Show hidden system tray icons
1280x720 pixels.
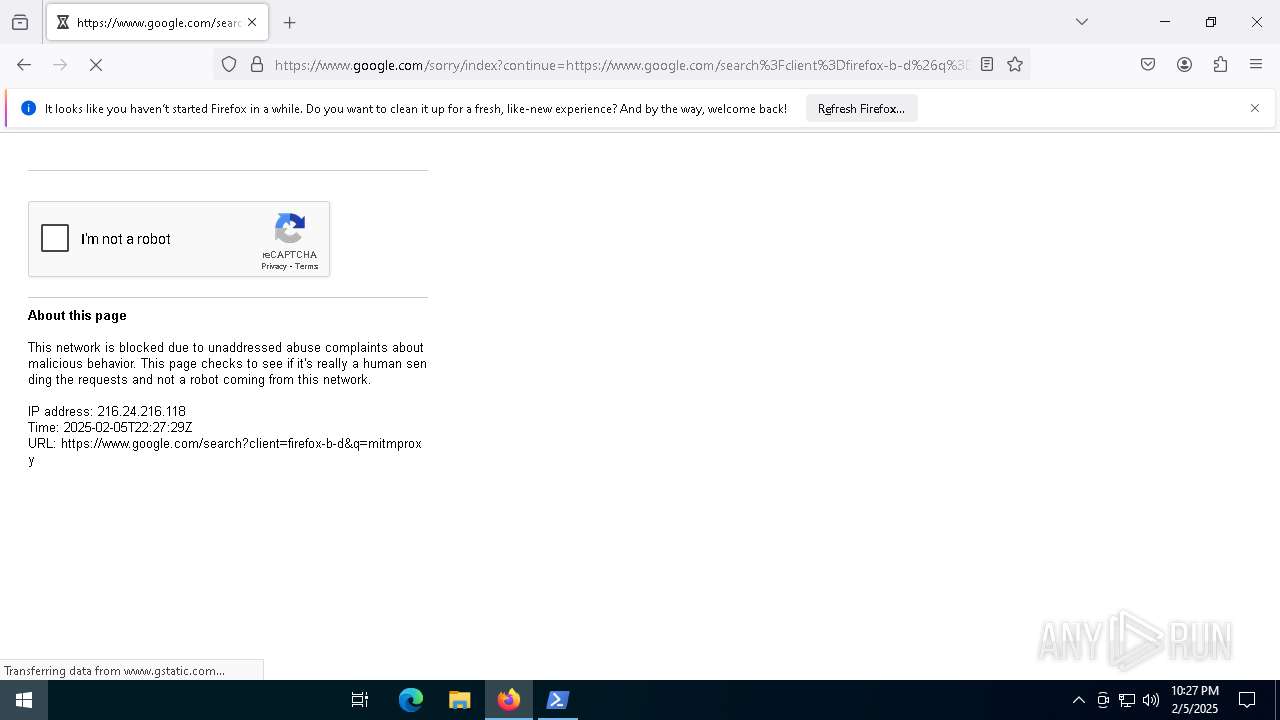pos(1078,700)
